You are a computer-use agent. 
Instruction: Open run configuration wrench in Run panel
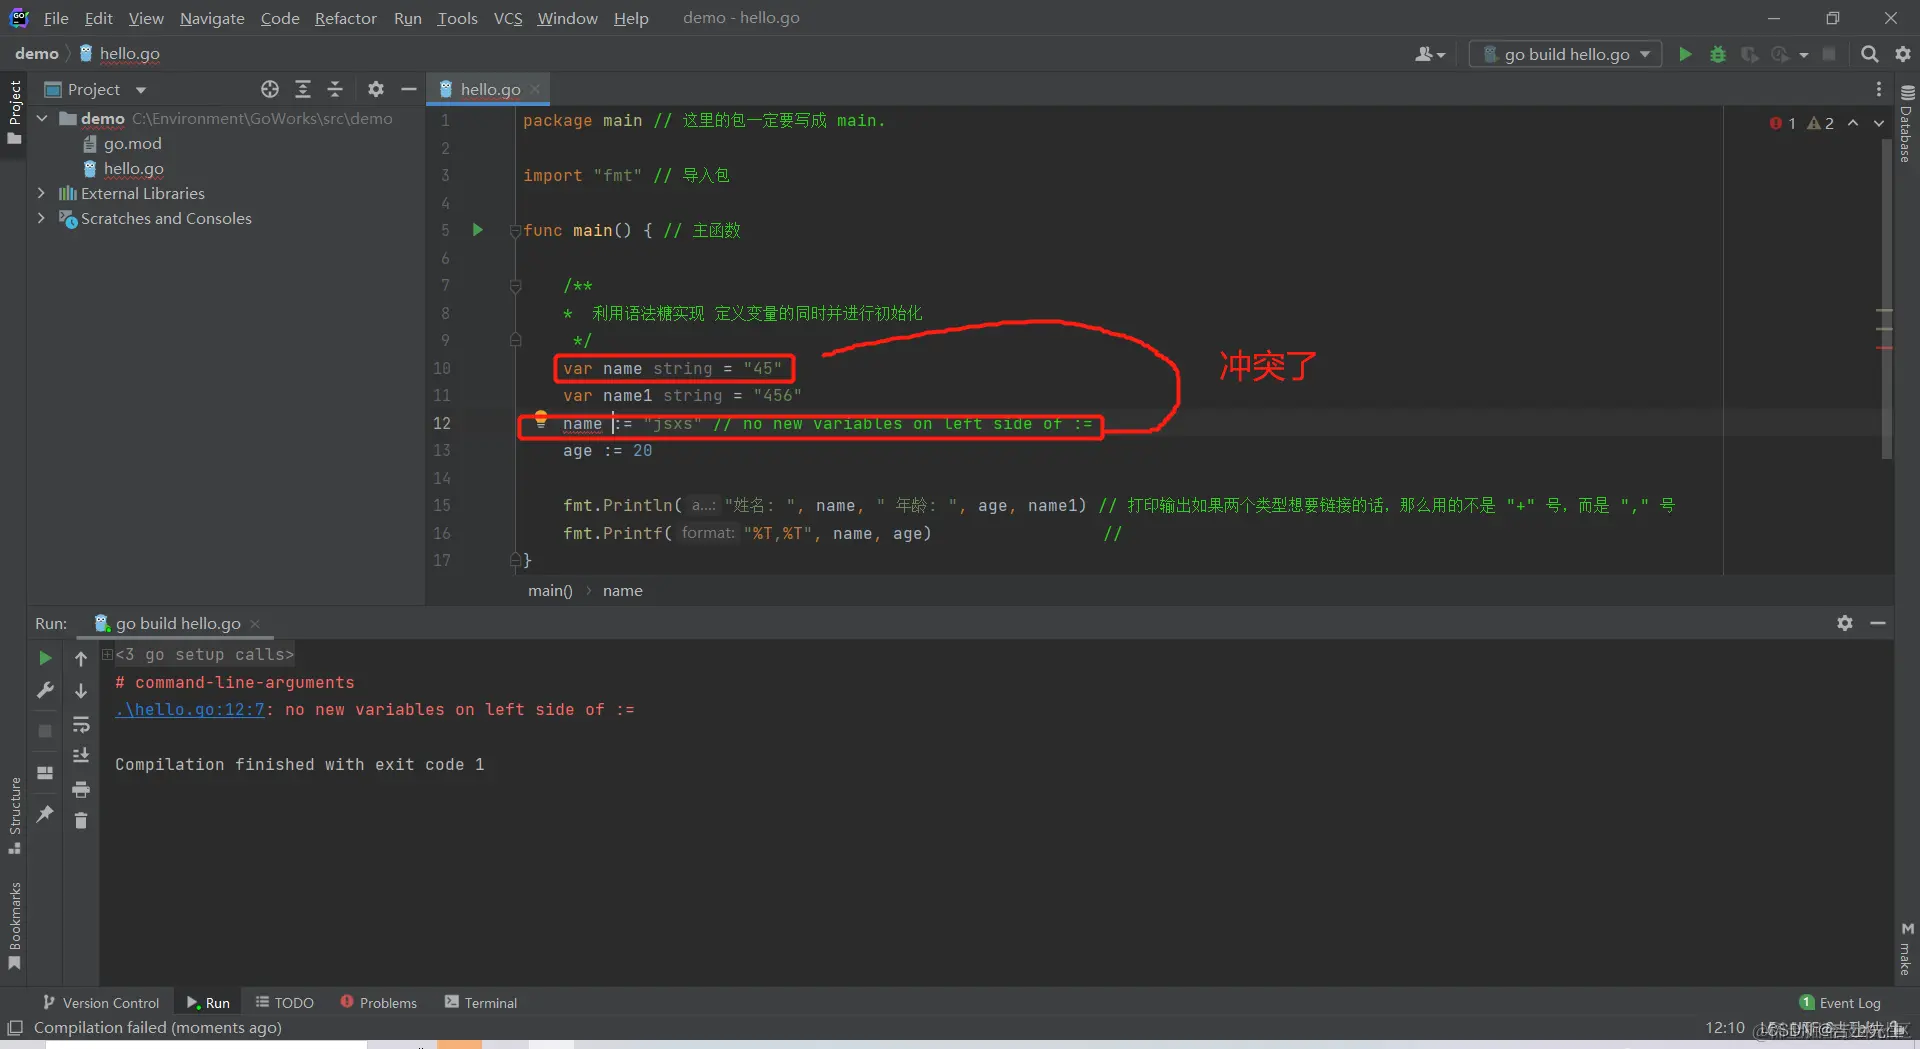click(45, 690)
